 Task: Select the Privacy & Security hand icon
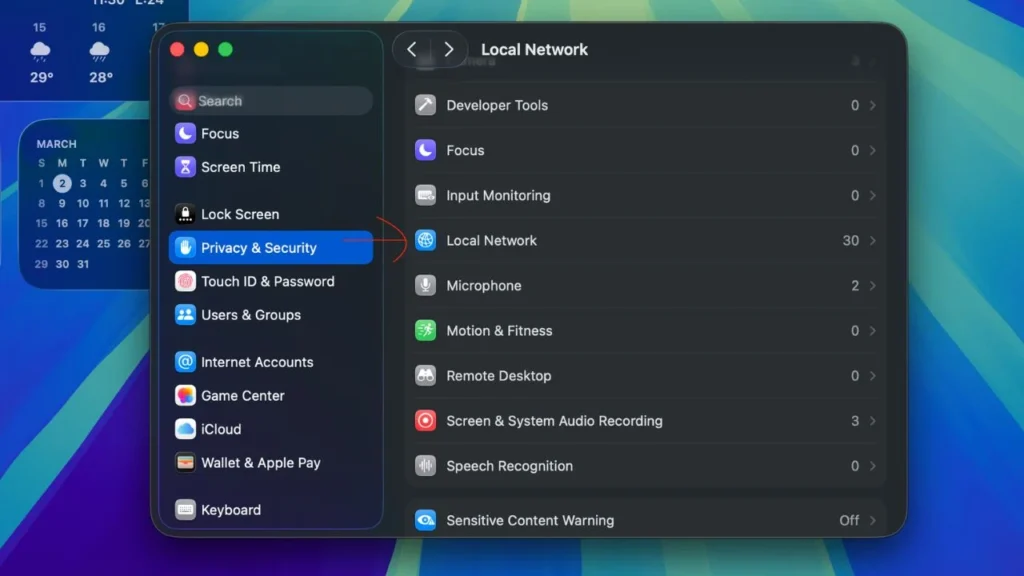[185, 247]
